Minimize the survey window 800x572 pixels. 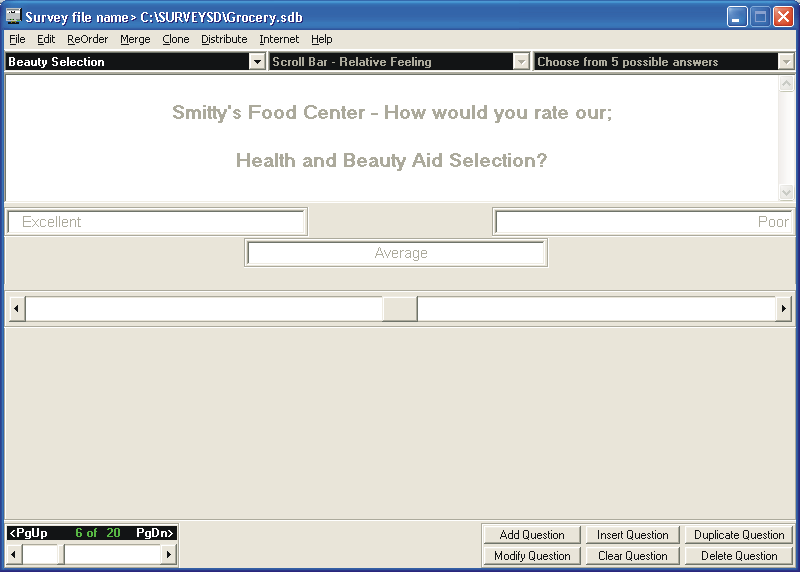pyautogui.click(x=737, y=17)
